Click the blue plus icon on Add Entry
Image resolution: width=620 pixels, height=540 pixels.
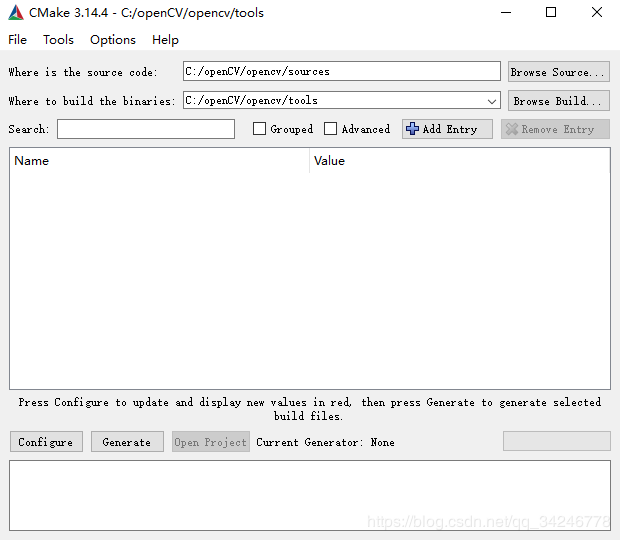point(412,129)
